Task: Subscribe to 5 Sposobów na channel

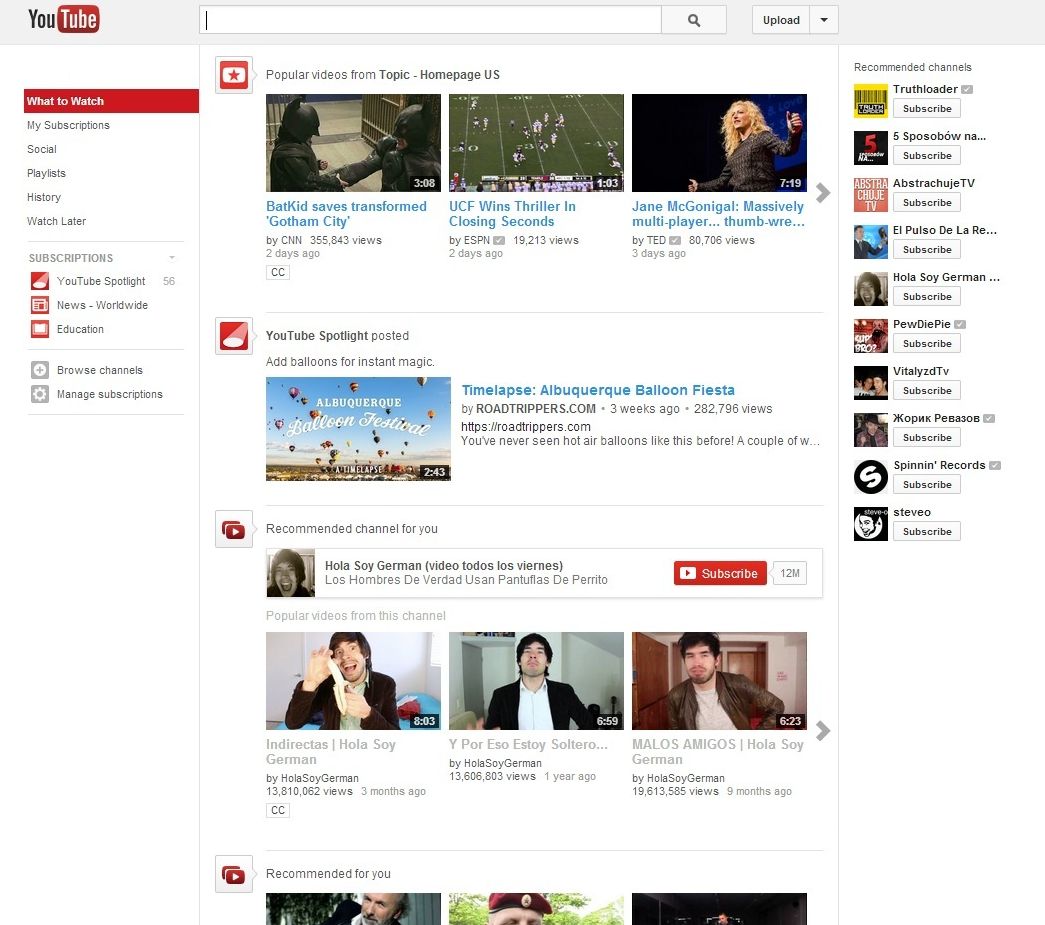Action: [926, 155]
